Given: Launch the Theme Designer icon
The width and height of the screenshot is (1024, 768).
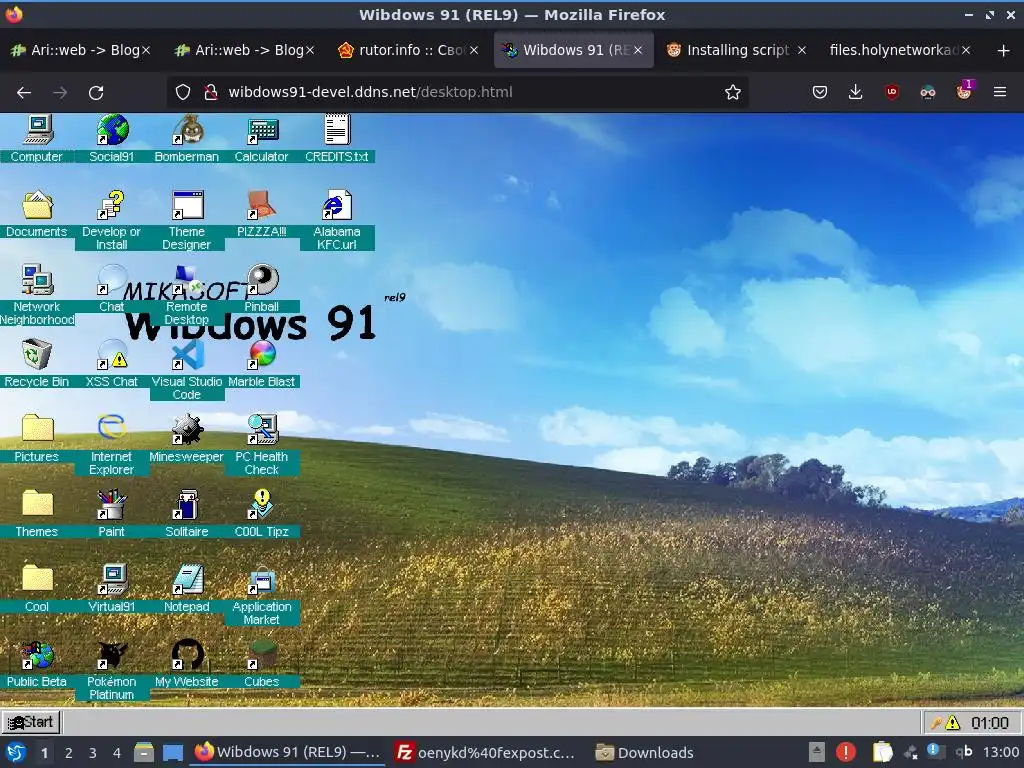Looking at the screenshot, I should tap(187, 204).
